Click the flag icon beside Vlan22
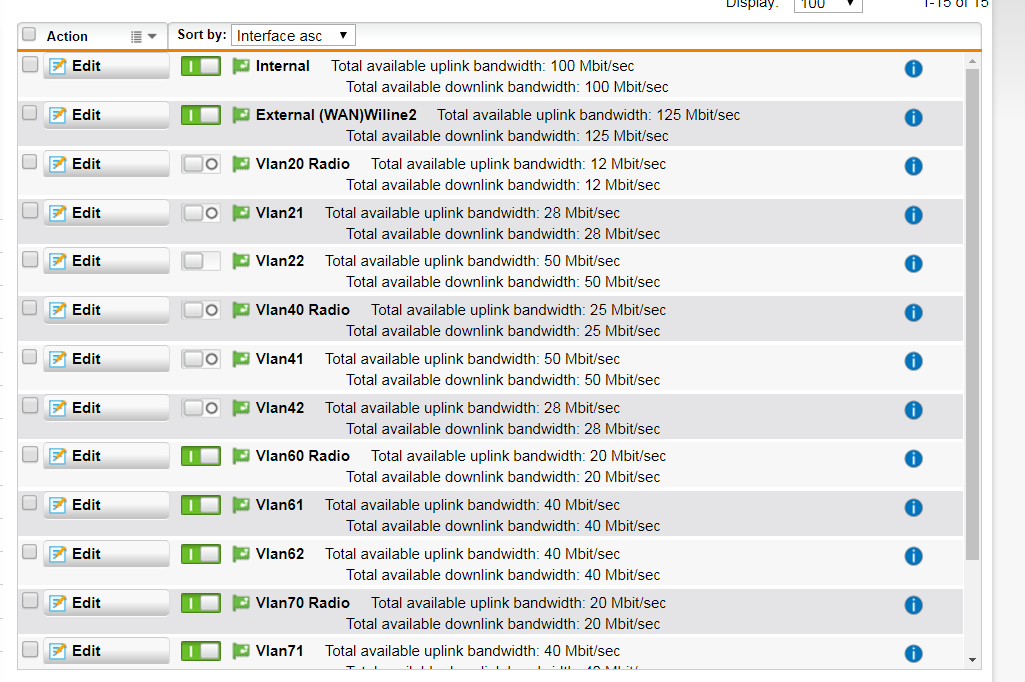Image resolution: width=1025 pixels, height=682 pixels. tap(241, 261)
